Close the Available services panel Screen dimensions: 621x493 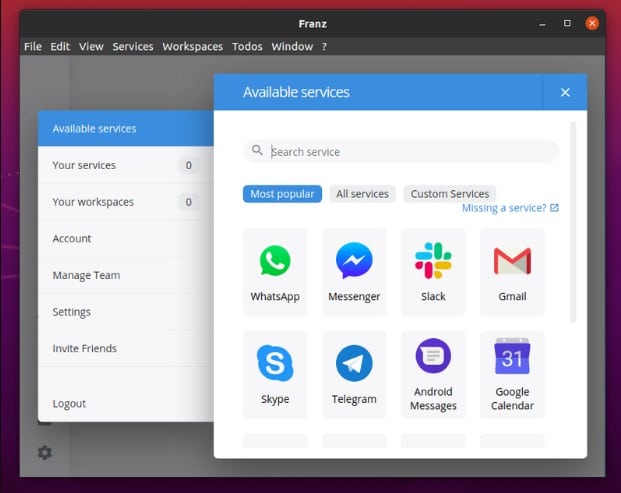click(565, 92)
